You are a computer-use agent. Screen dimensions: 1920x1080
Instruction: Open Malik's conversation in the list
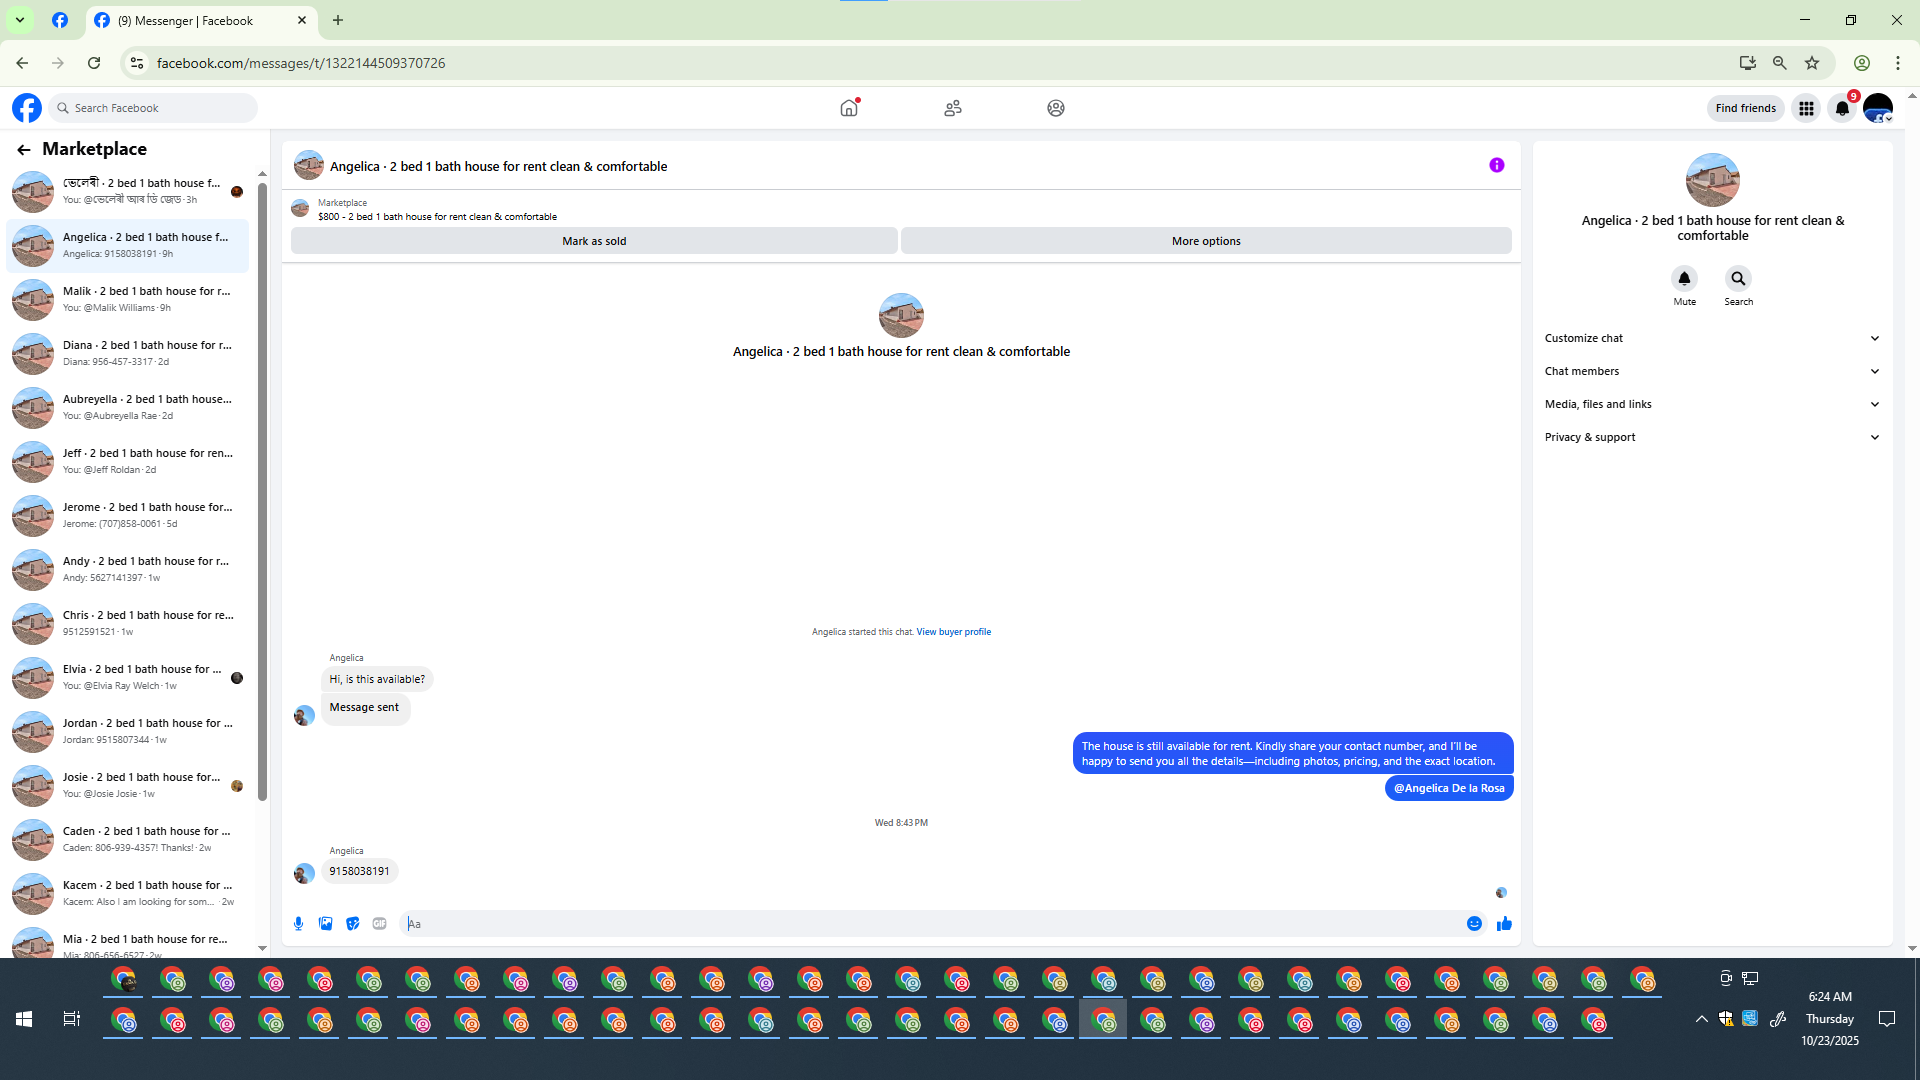pyautogui.click(x=130, y=299)
